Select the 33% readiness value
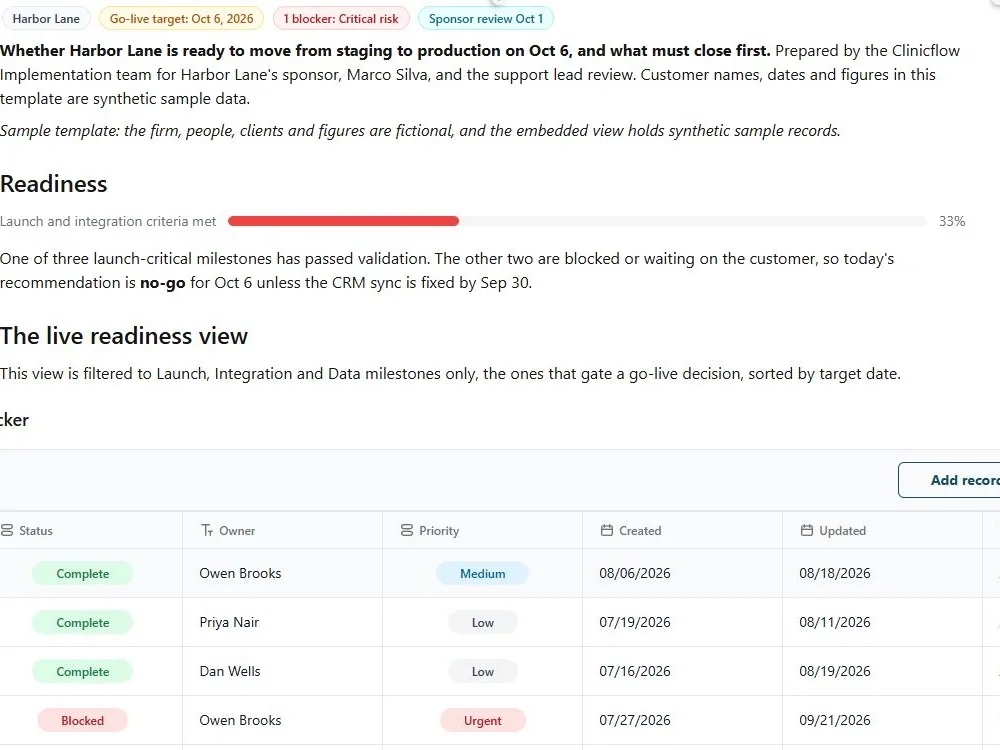 pyautogui.click(x=952, y=221)
